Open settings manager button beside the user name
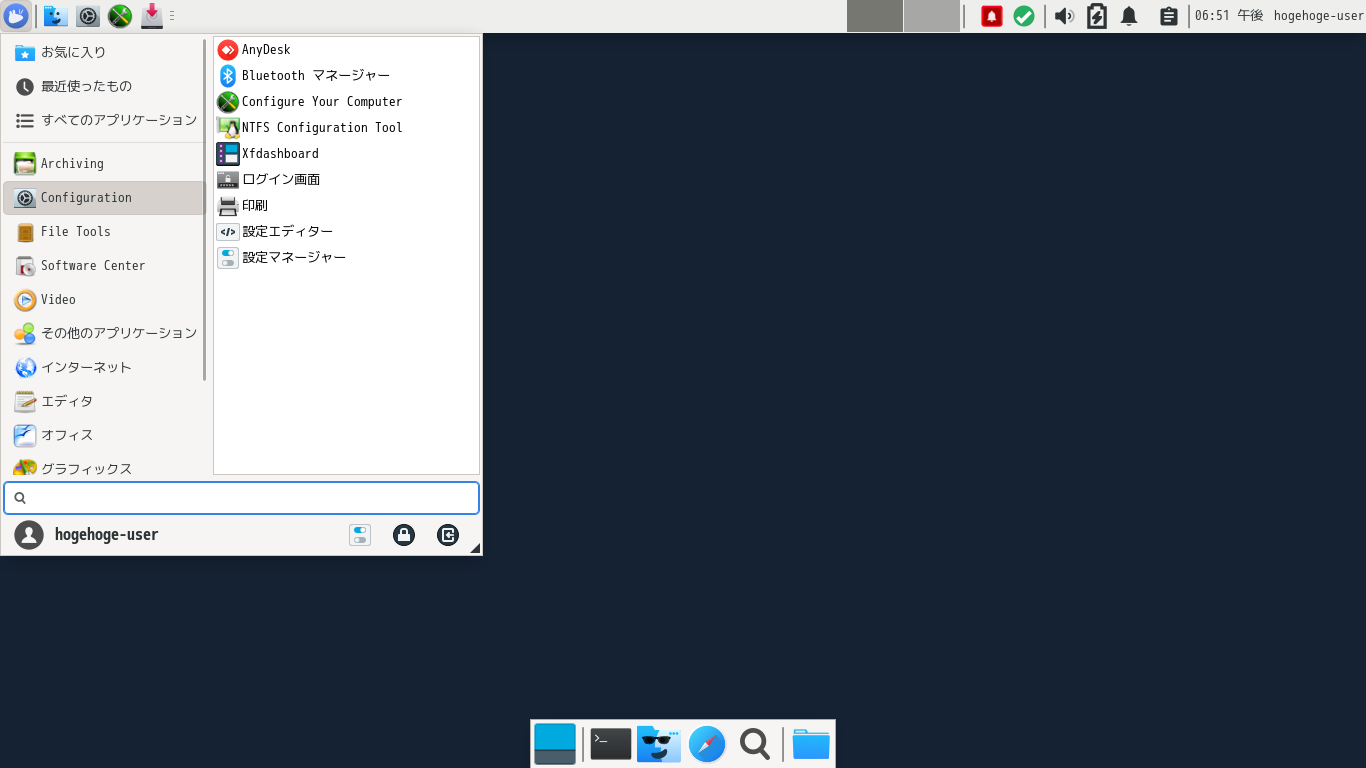 click(x=360, y=535)
